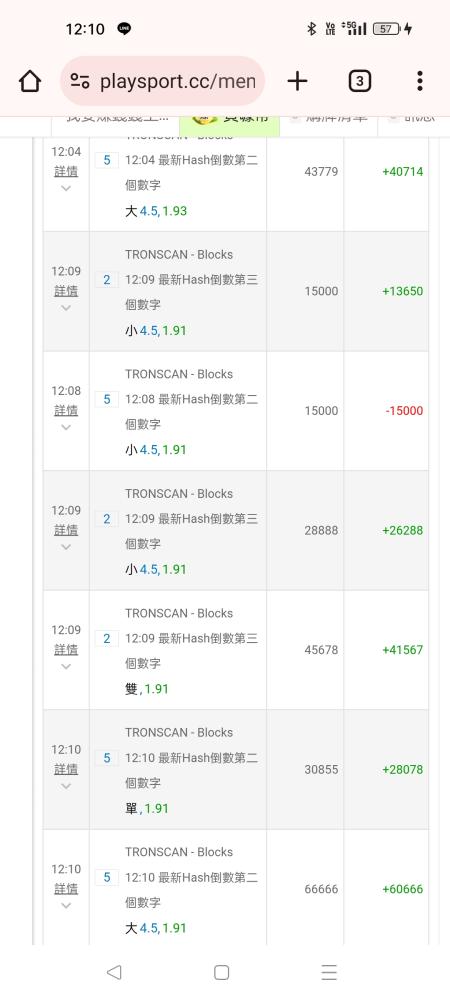Image resolution: width=450 pixels, height=1000 pixels.
Task: Expand chevron under 12:04 row details
Action: [66, 188]
